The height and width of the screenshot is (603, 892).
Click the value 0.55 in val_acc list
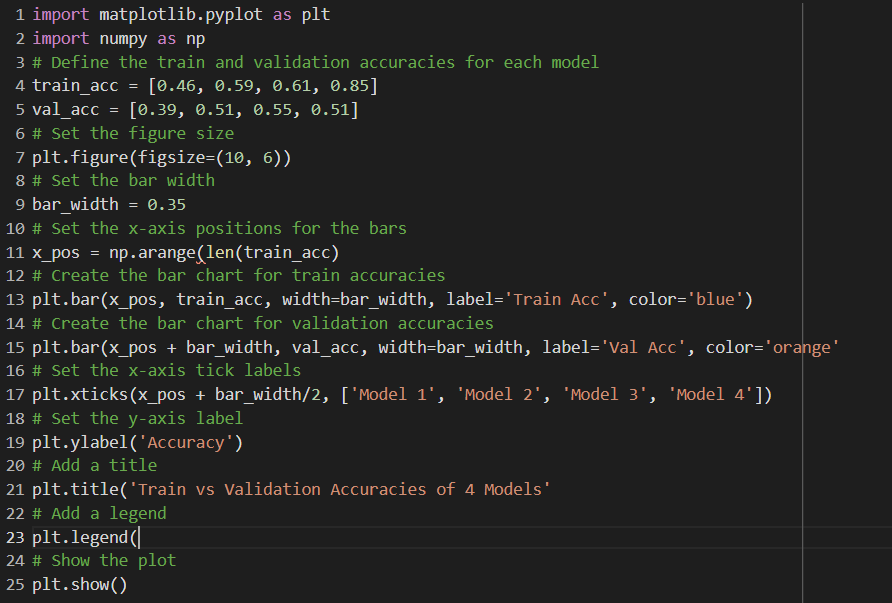272,109
